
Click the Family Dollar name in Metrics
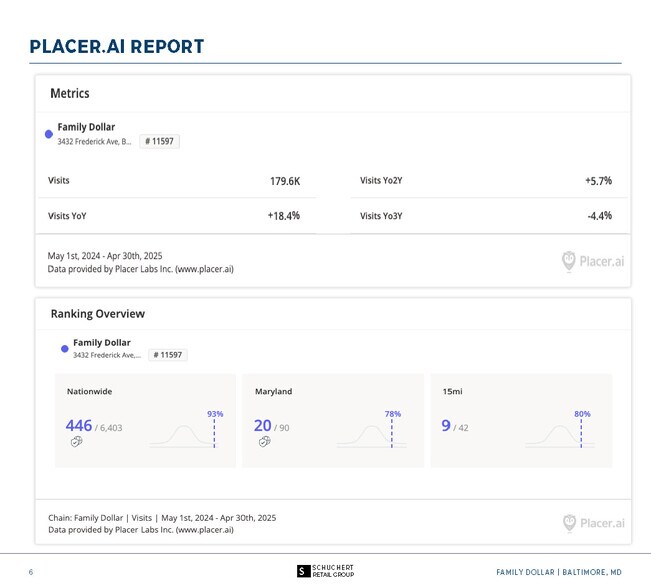[x=86, y=127]
